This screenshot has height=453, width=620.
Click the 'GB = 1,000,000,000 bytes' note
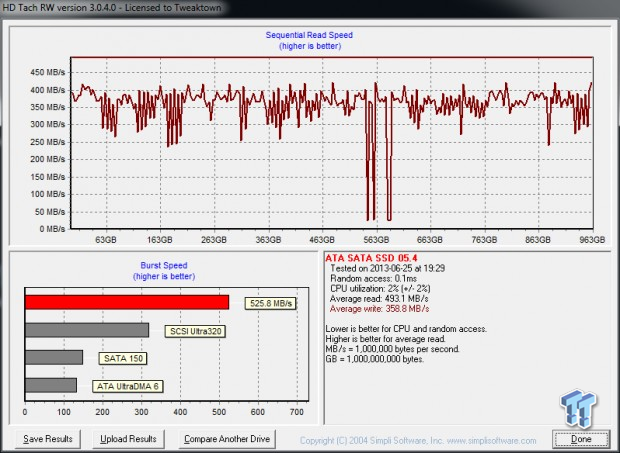point(374,359)
